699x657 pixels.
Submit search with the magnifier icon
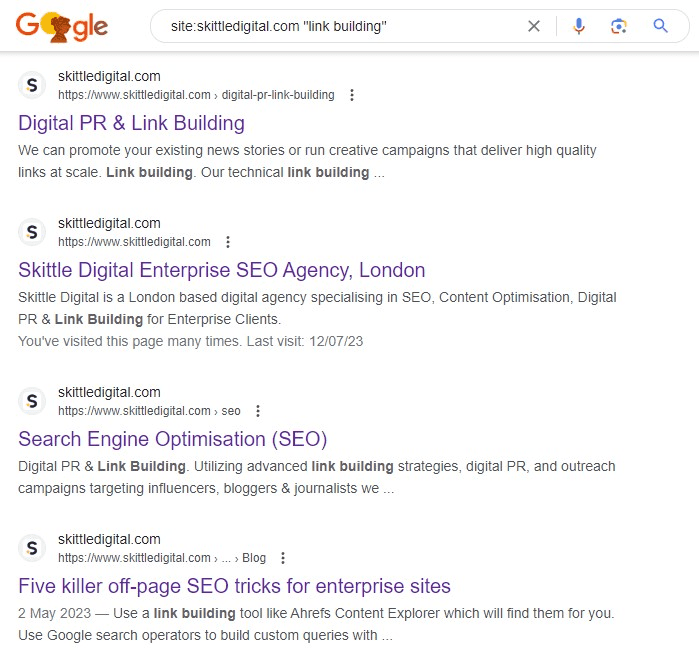click(660, 26)
